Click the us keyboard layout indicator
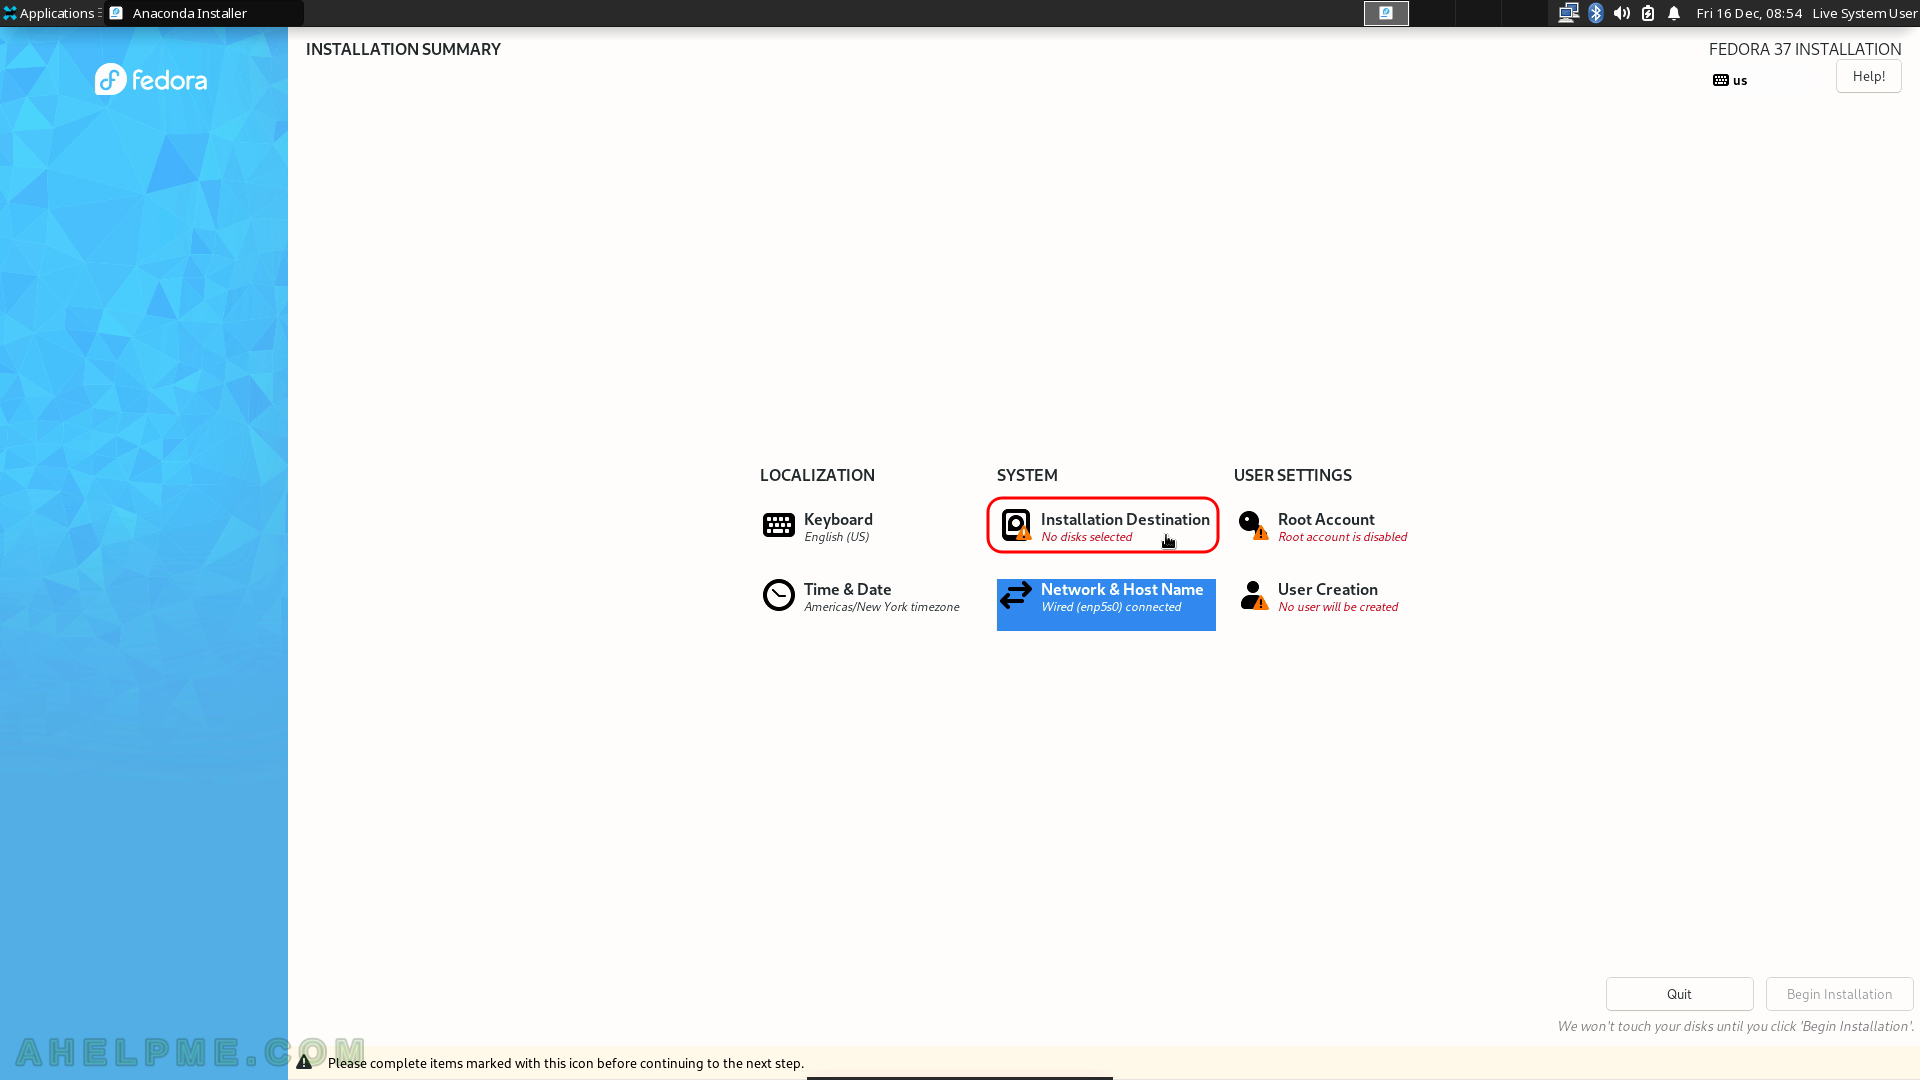Image resolution: width=1920 pixels, height=1080 pixels. 1730,80
